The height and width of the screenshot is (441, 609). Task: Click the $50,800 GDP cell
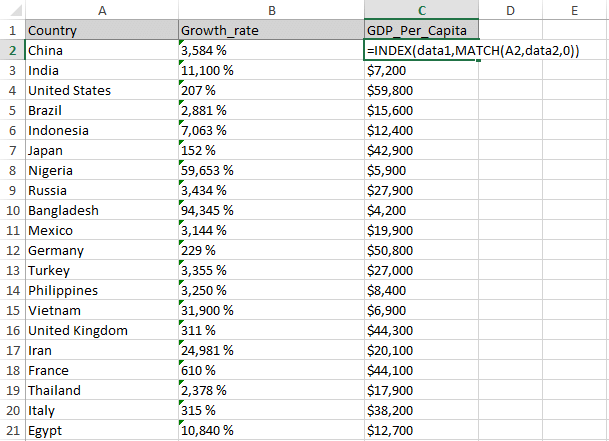point(421,250)
